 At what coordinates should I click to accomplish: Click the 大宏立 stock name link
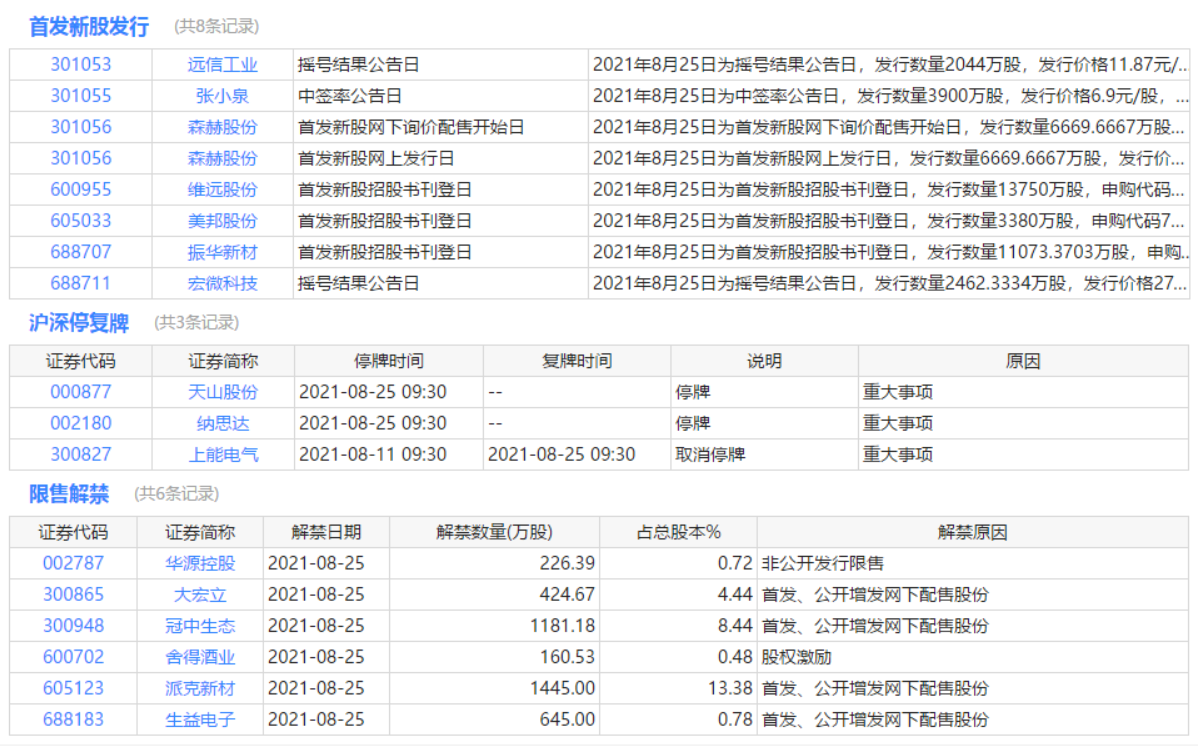point(200,595)
